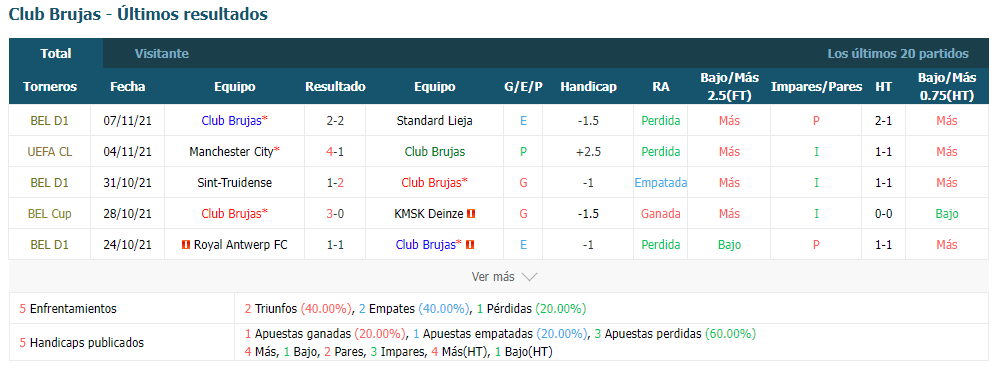This screenshot has height=371, width=996.
Task: Click red card icon after Club Brujas 24/10/21
Action: click(x=469, y=245)
